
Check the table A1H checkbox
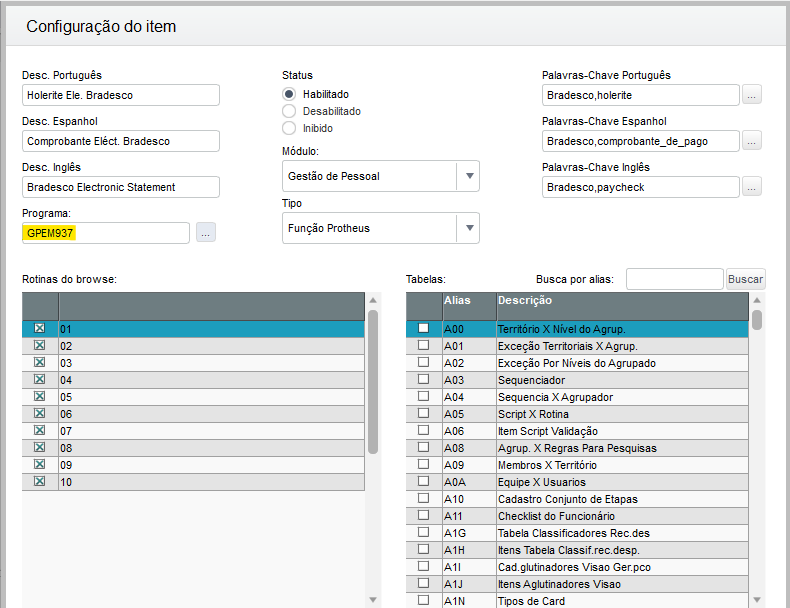(423, 550)
